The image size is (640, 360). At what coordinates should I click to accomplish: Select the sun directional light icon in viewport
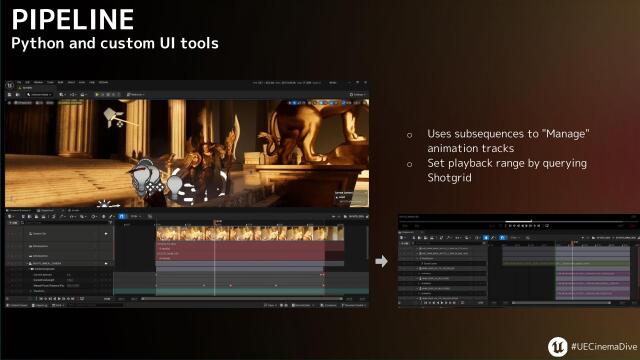click(105, 204)
